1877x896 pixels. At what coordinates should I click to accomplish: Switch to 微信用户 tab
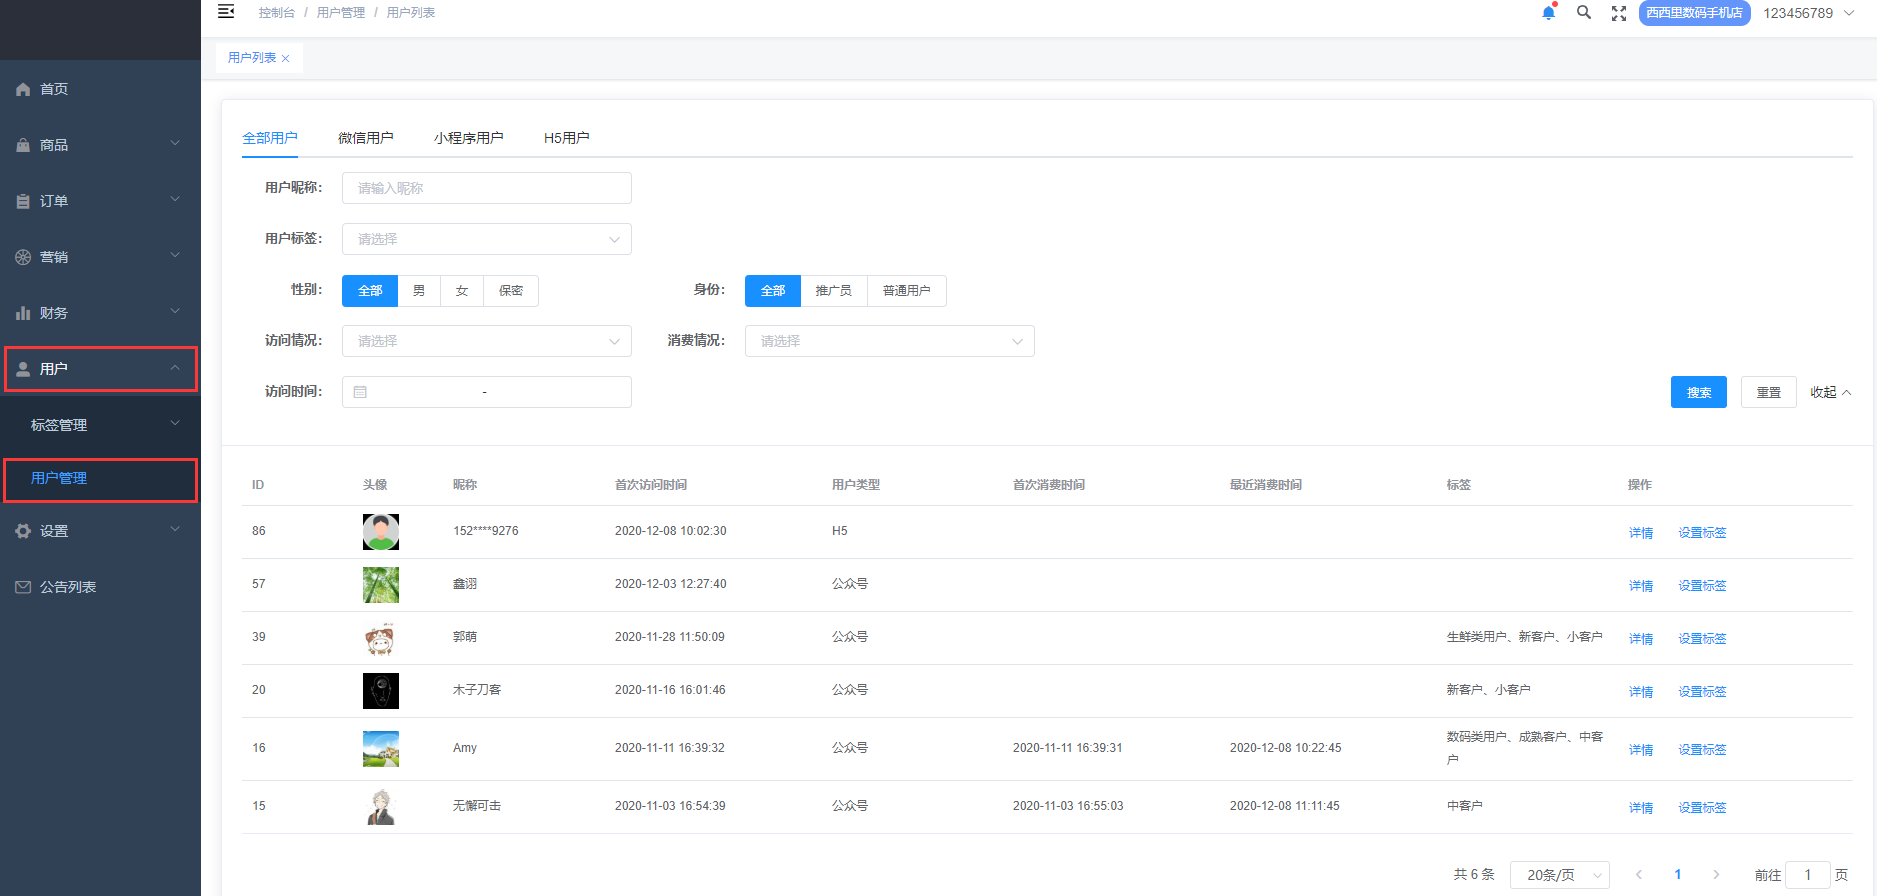365,138
